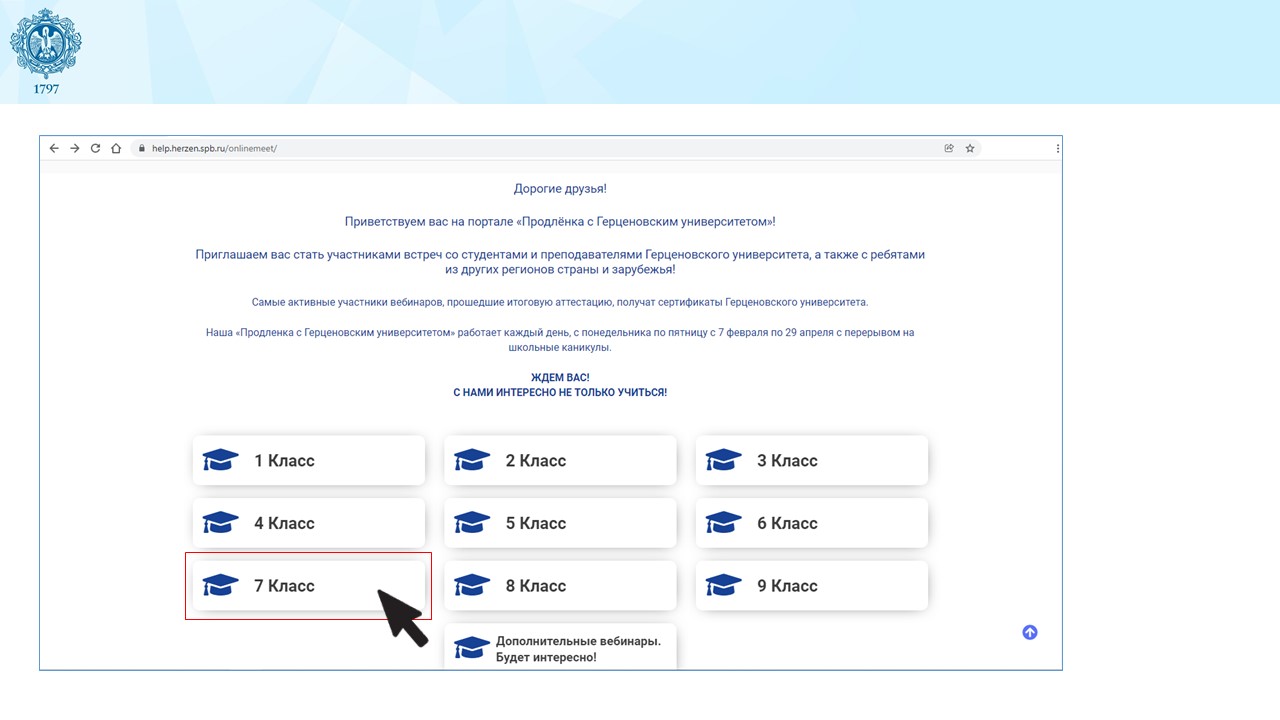Click graduation cap icon beside 1 Класс
Viewport: 1280px width, 720px height.
[x=220, y=460]
